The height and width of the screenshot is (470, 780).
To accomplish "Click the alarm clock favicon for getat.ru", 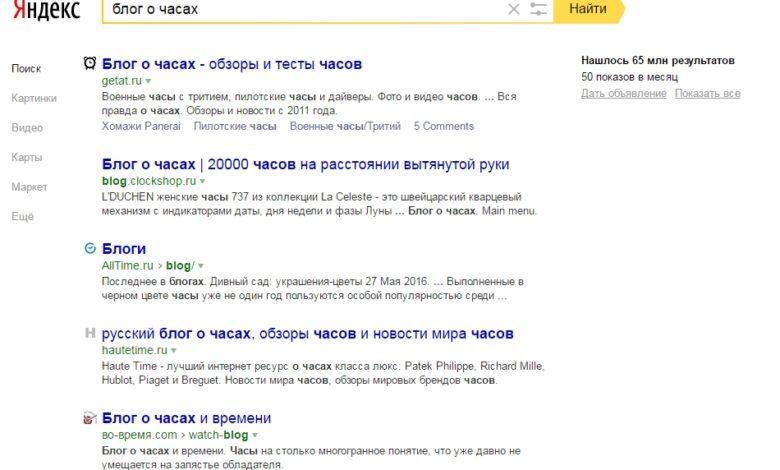I will (90, 63).
